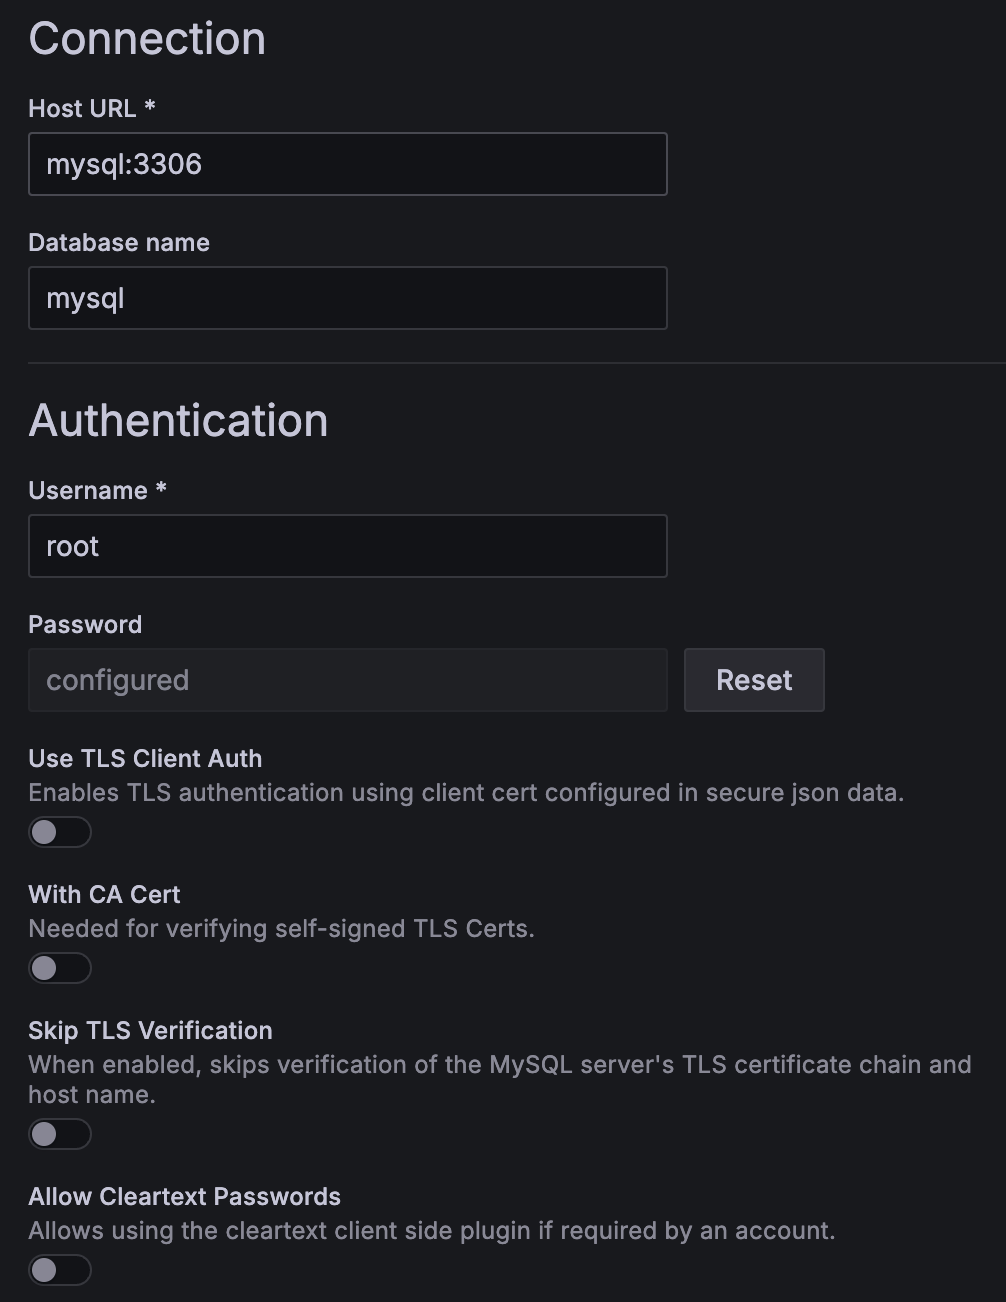
Task: Click the configured Password field
Action: 347,680
